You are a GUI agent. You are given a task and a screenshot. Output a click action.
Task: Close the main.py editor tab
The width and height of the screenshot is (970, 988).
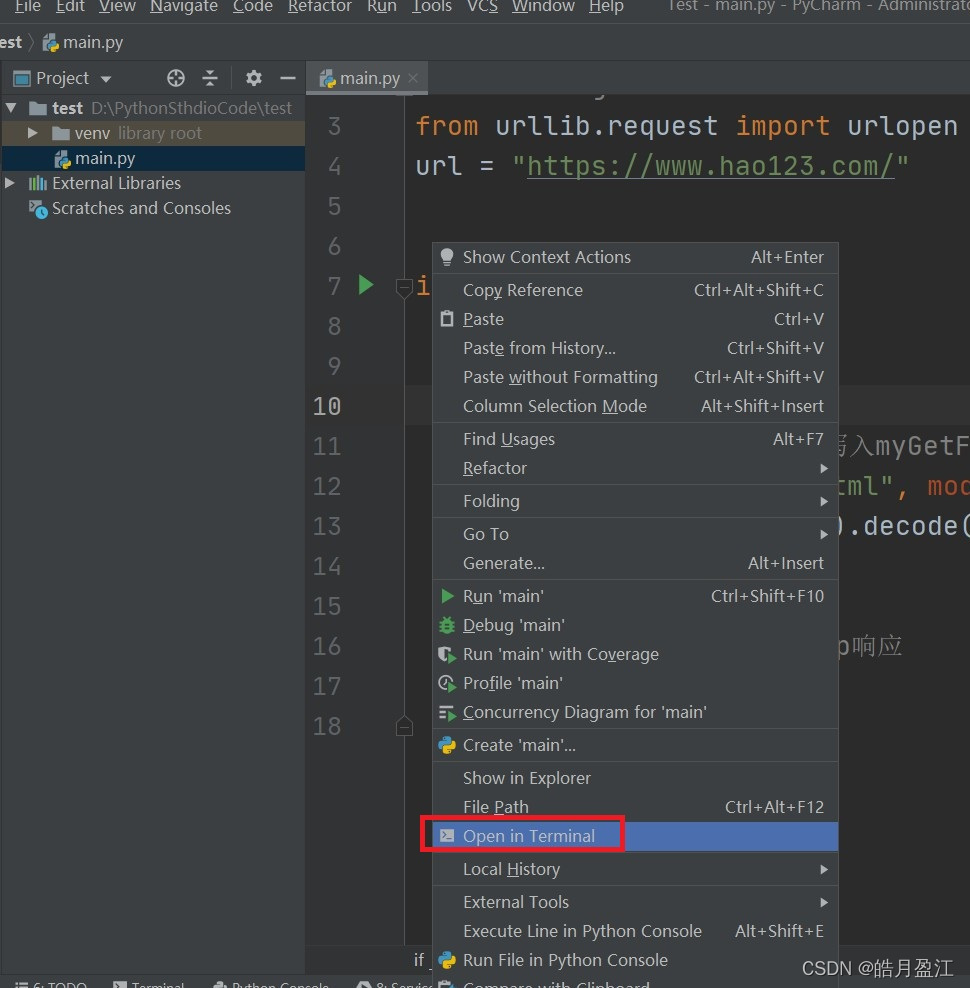point(413,78)
